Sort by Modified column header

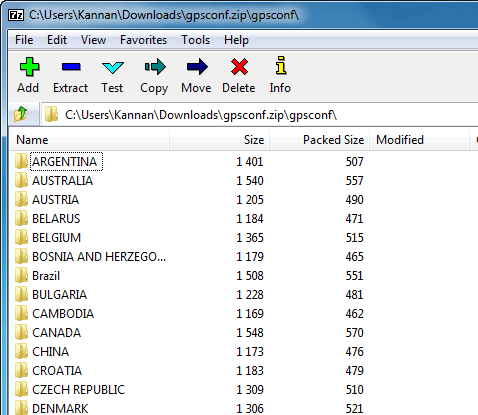point(419,140)
